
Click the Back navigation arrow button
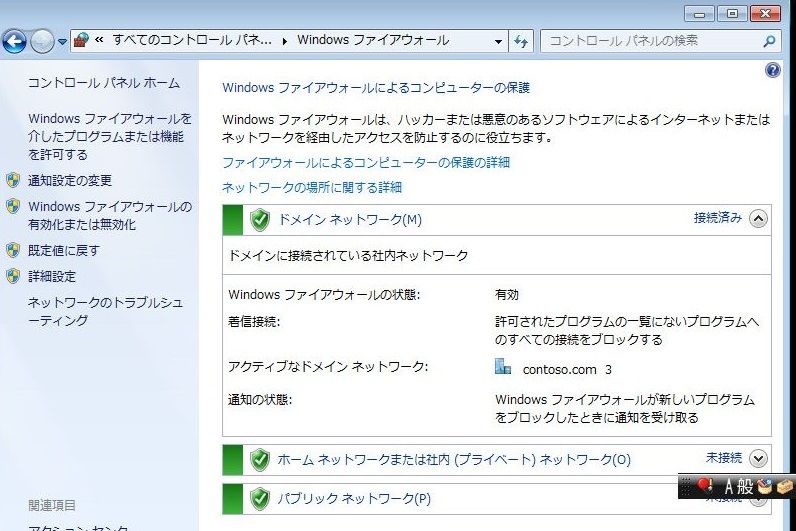pyautogui.click(x=14, y=42)
